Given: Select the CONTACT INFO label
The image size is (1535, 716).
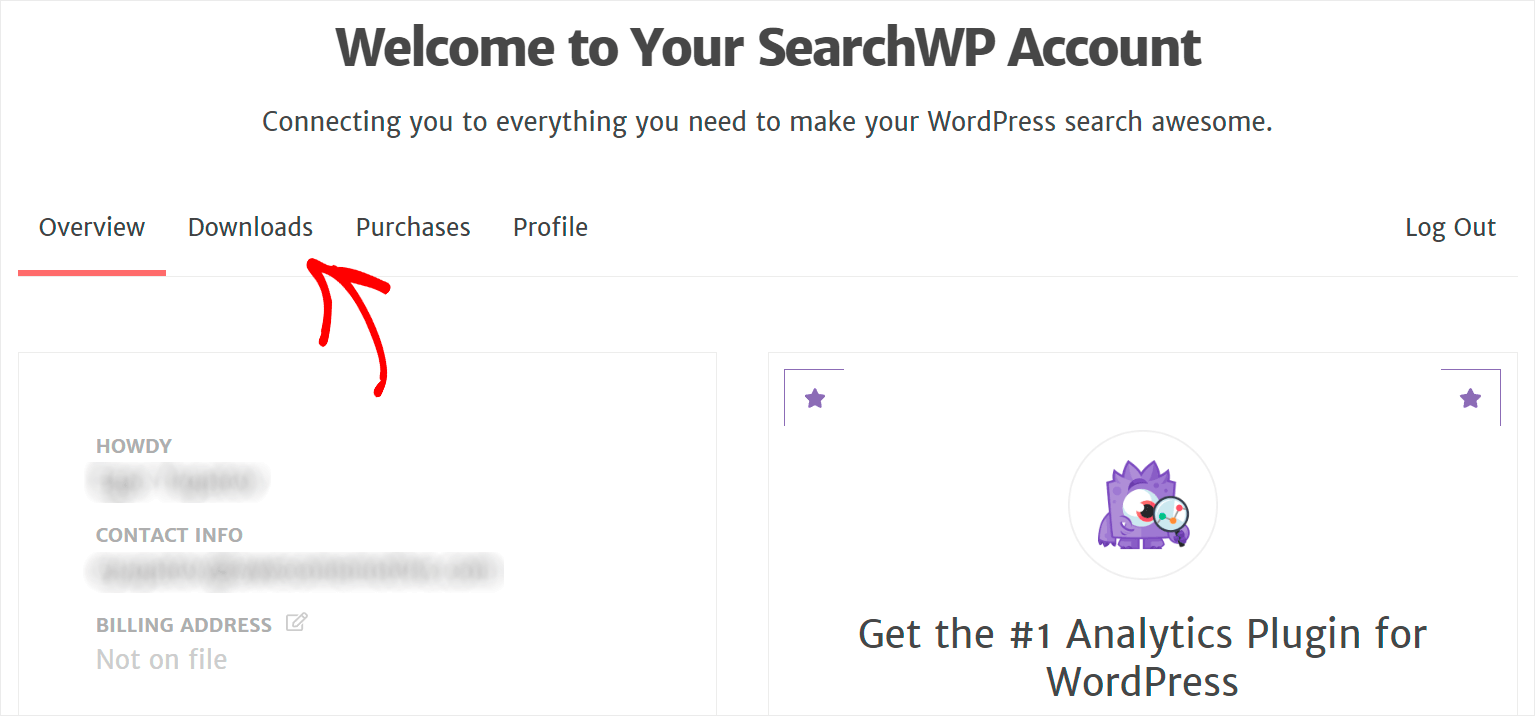Looking at the screenshot, I should (169, 535).
